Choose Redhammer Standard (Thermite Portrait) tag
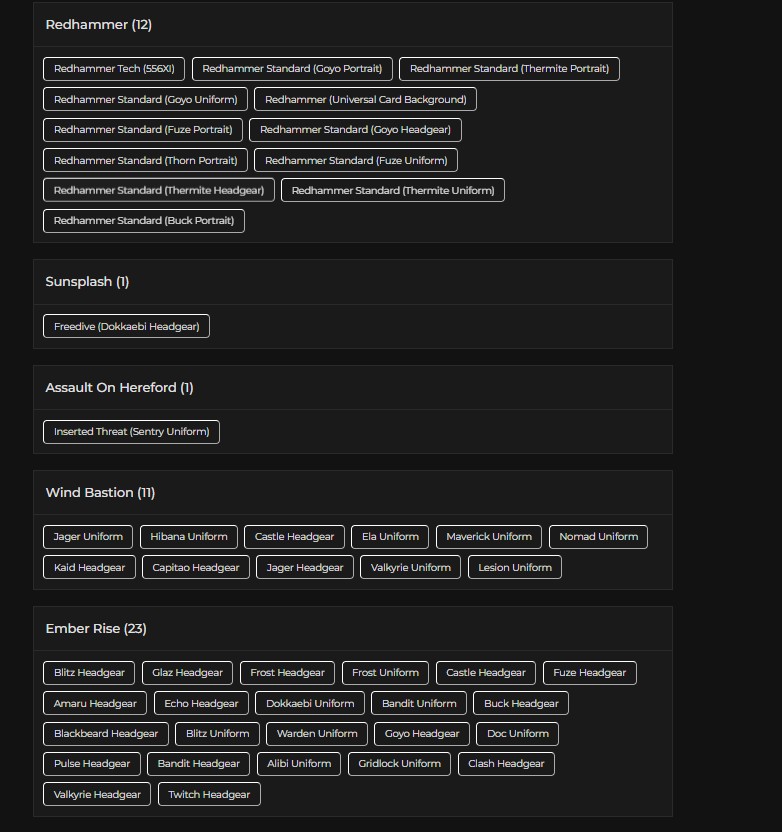This screenshot has width=782, height=832. [x=509, y=69]
